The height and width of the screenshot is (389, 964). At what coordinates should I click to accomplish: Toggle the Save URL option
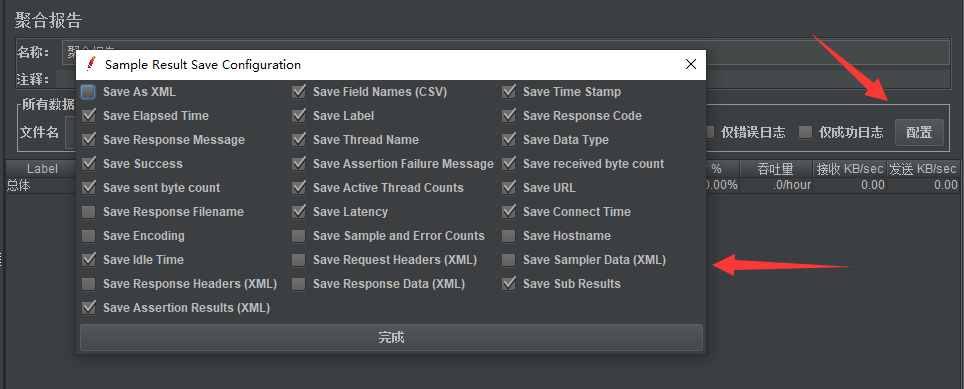pos(508,188)
